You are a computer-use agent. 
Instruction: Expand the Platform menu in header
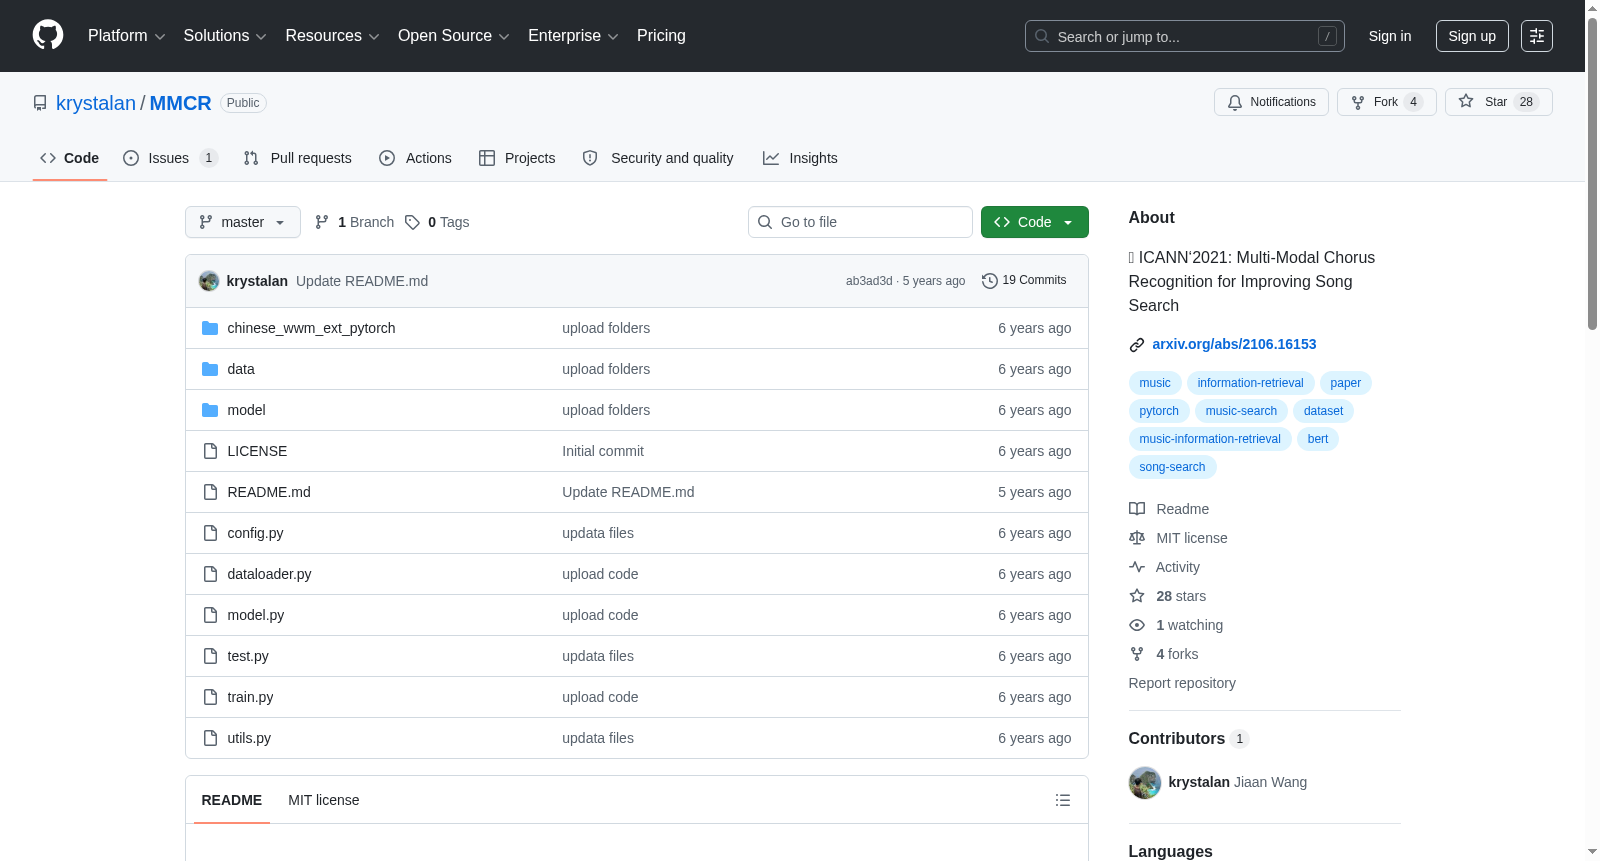pyautogui.click(x=127, y=36)
